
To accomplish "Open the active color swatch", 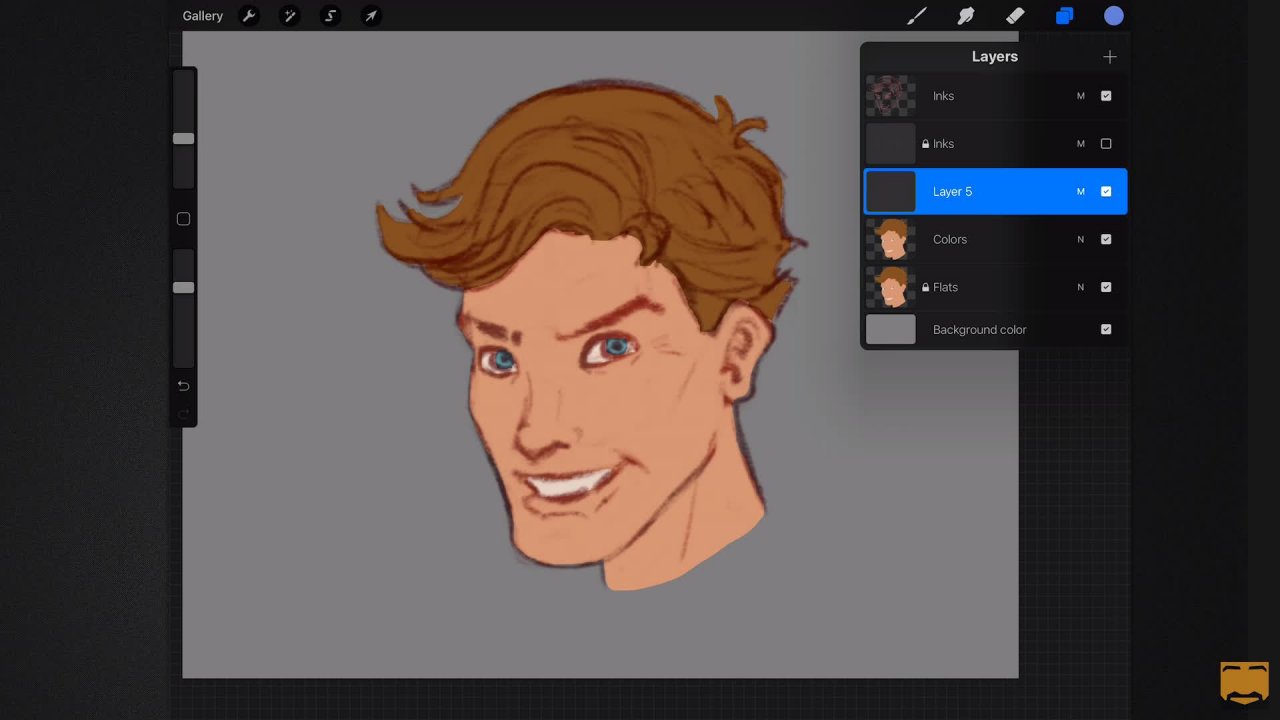I will (1113, 16).
